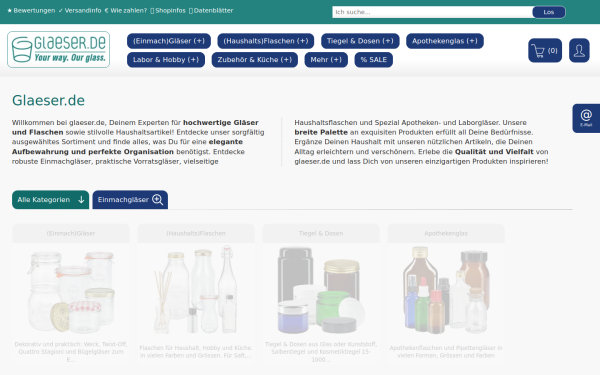Expand the (Haushalts)Flaschen (+) menu

click(x=266, y=41)
